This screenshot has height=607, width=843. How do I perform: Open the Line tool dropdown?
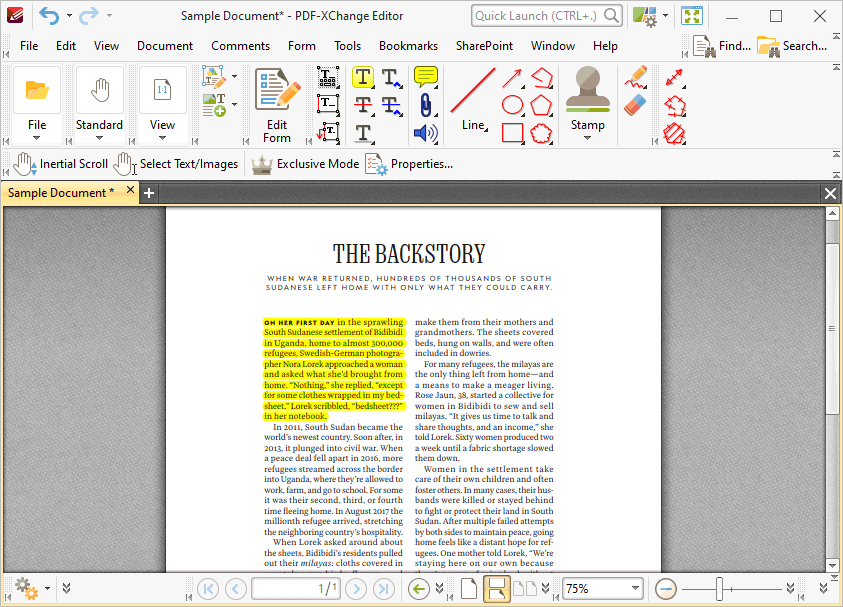coord(484,128)
